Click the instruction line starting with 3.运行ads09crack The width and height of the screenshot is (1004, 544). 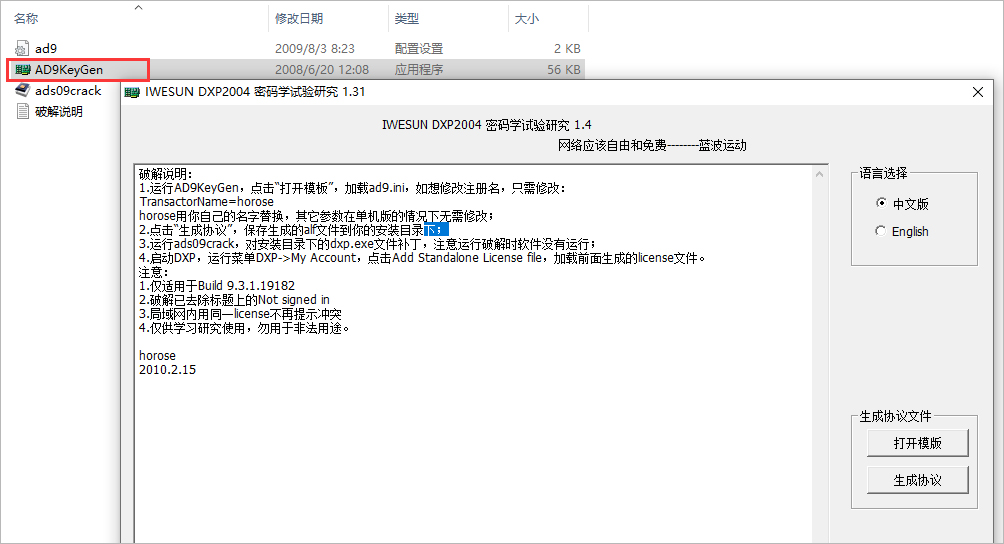click(x=368, y=244)
